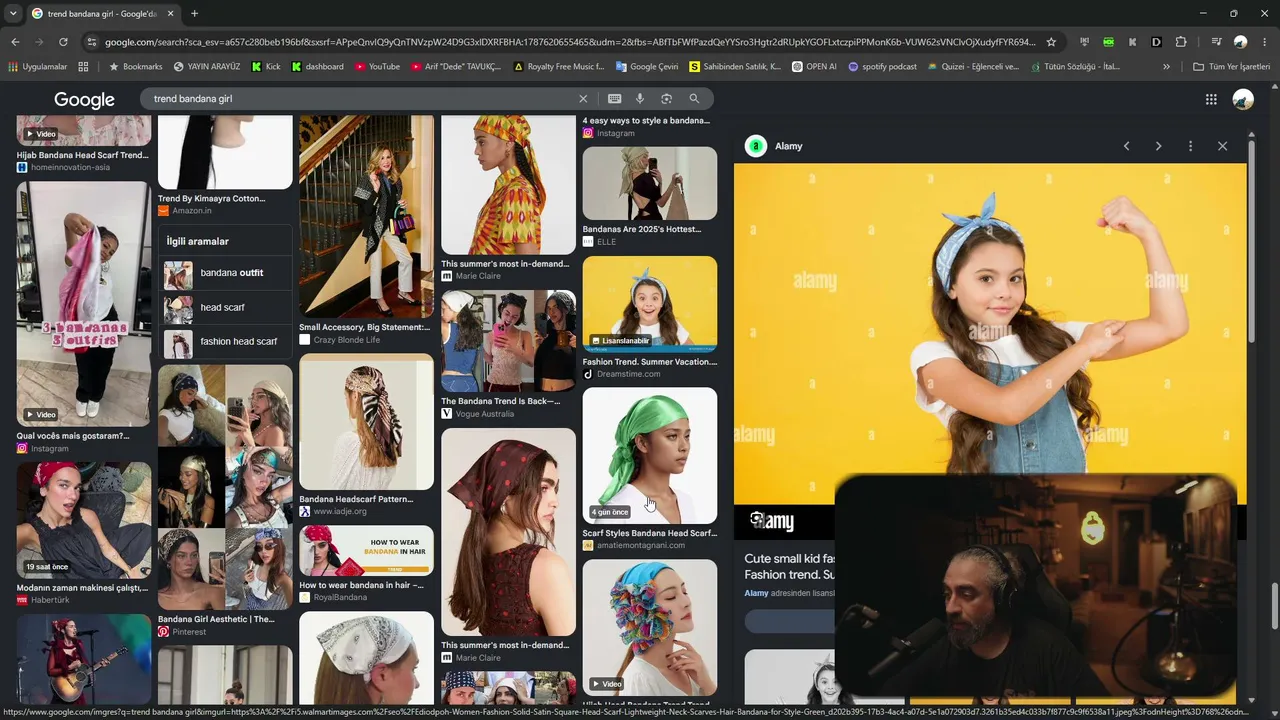The width and height of the screenshot is (1280, 720).
Task: Close the 'trend bandana girl' tab
Action: tap(170, 14)
